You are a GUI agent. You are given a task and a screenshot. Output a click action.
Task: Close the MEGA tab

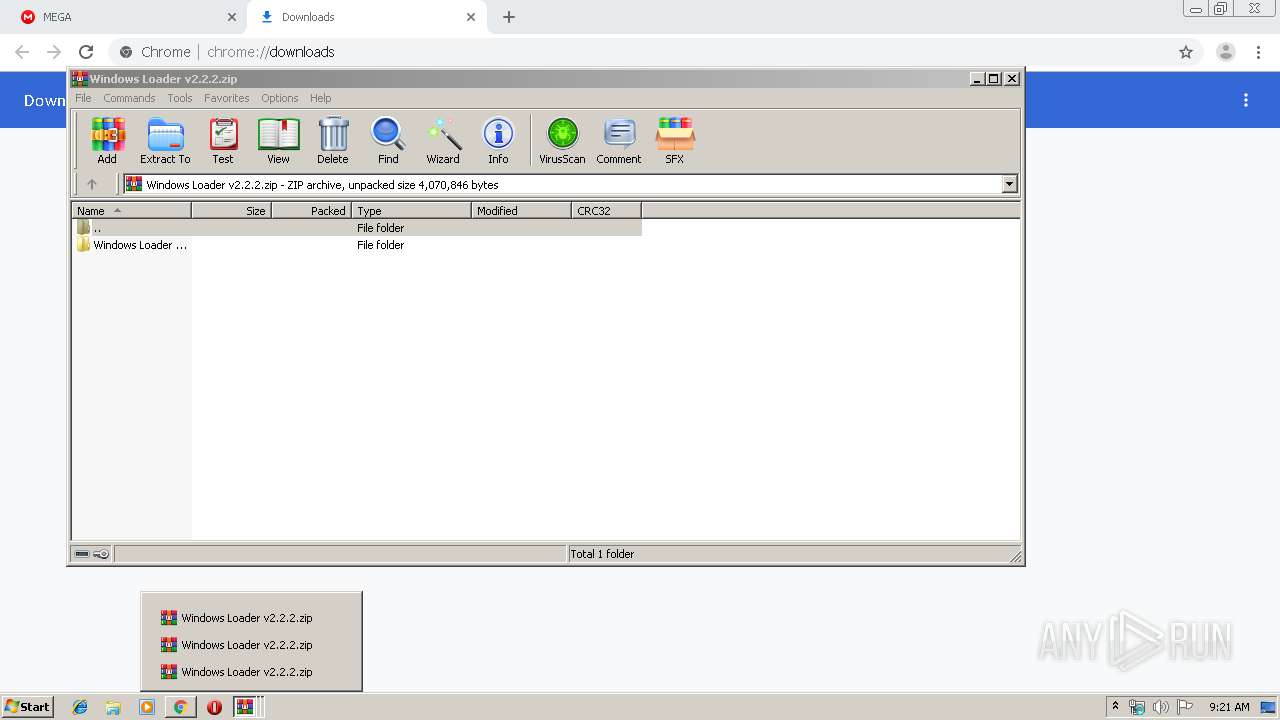point(232,17)
